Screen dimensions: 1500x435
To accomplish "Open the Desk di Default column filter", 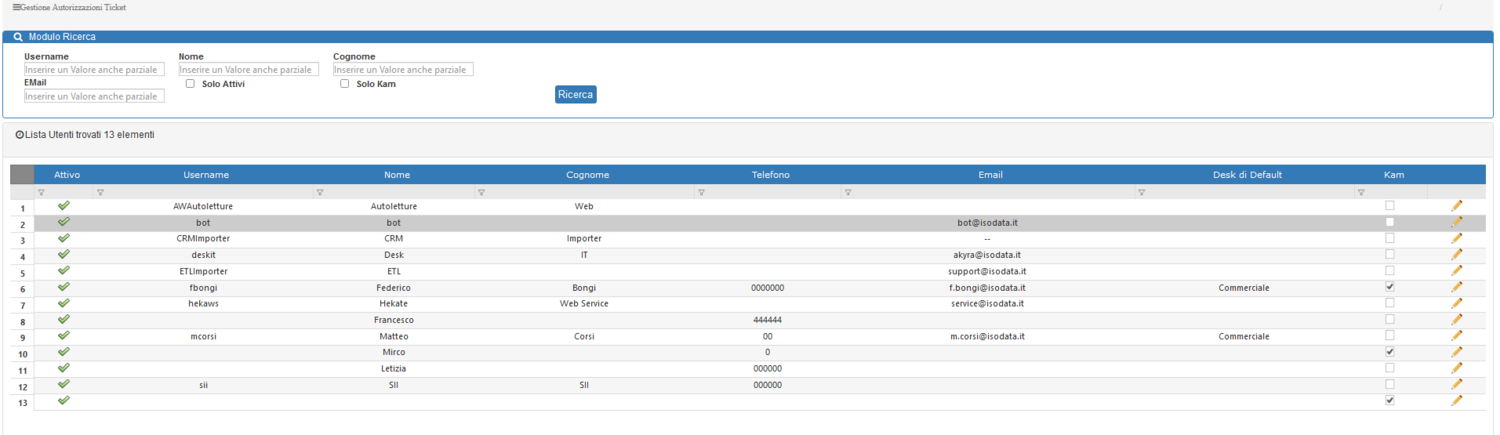I will pyautogui.click(x=1141, y=192).
